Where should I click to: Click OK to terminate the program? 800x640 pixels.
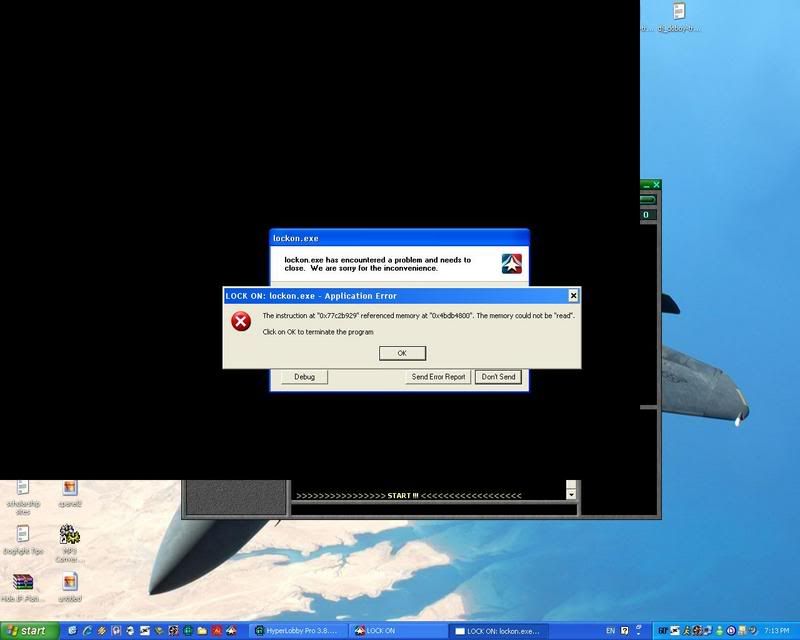click(401, 352)
